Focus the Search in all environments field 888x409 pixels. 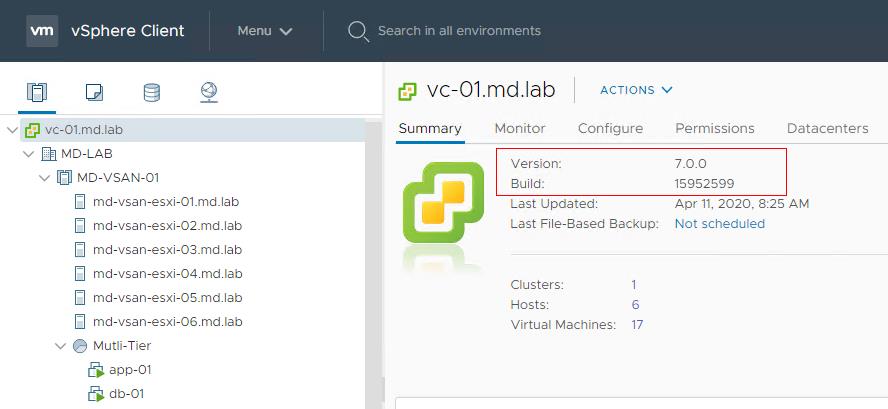459,31
